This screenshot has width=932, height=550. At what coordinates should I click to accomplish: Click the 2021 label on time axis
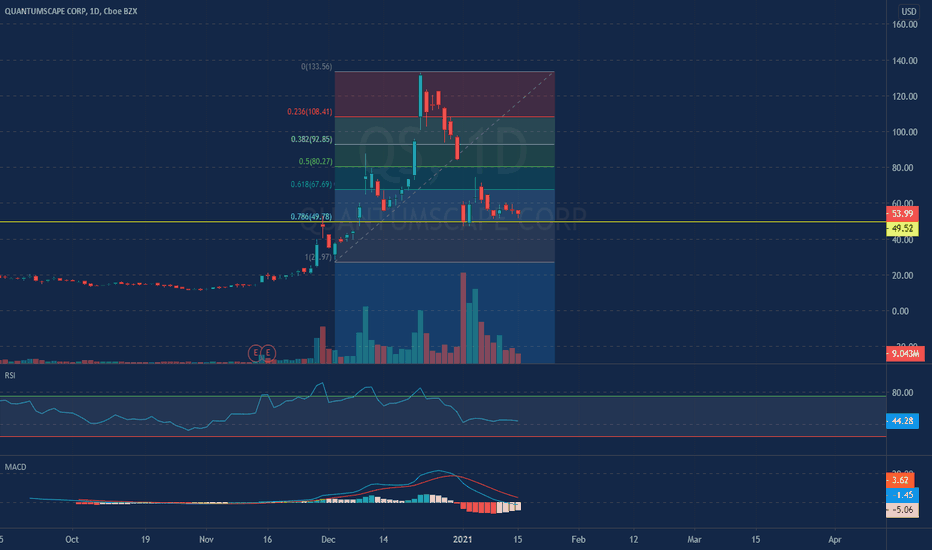462,539
